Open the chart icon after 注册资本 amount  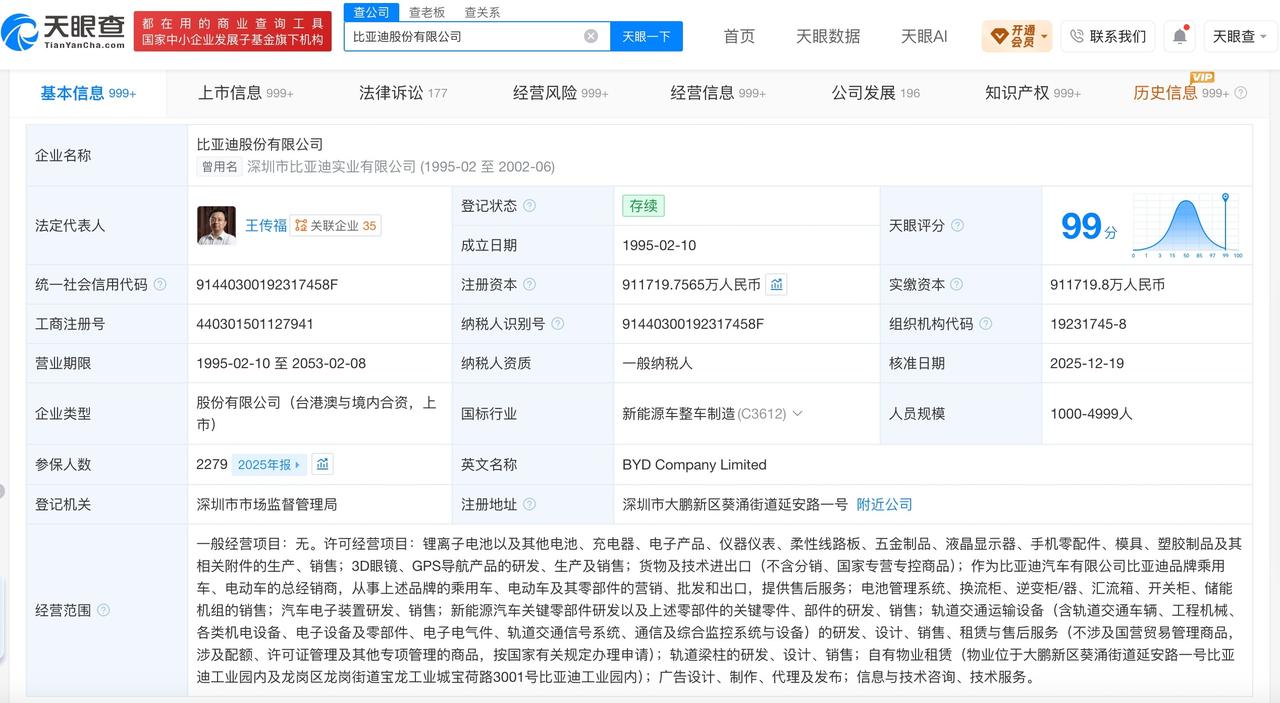pos(777,285)
